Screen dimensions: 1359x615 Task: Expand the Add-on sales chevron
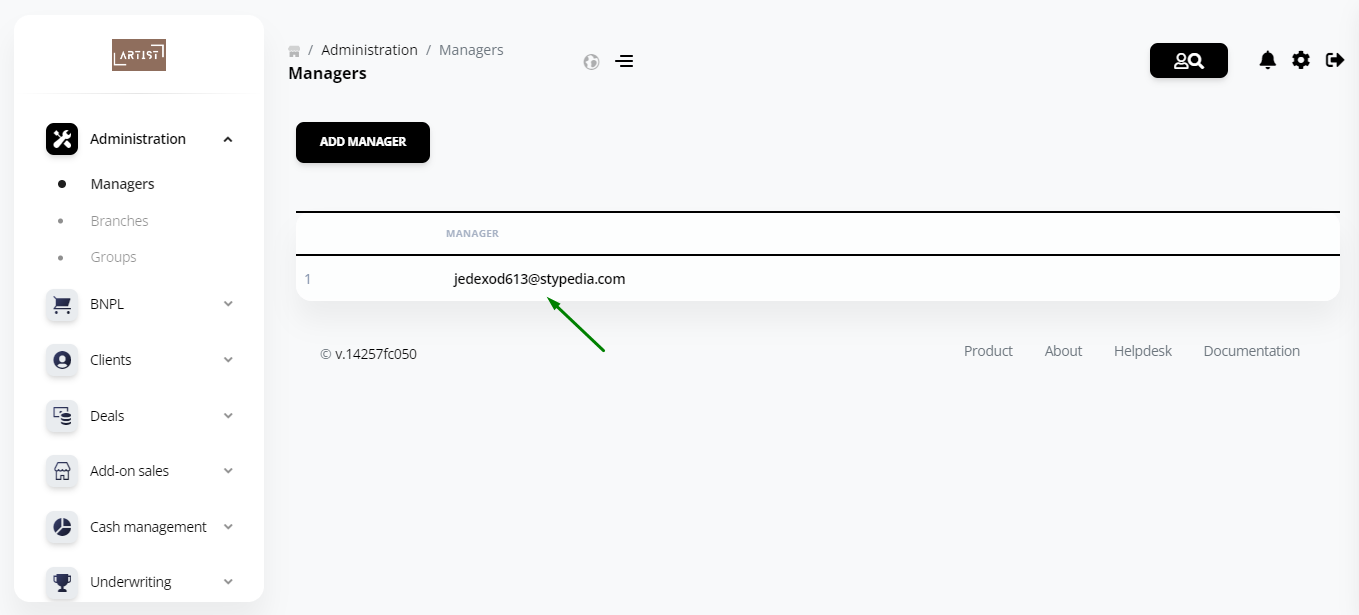pos(228,471)
